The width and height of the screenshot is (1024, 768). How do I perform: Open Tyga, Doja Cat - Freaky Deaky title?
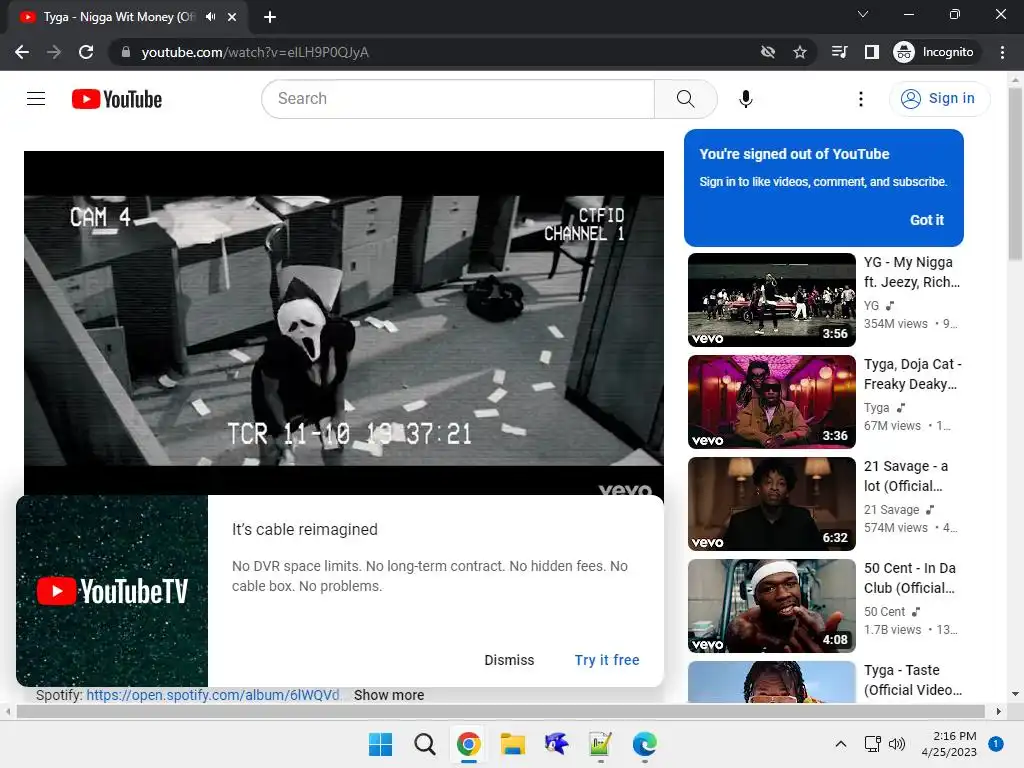(912, 374)
